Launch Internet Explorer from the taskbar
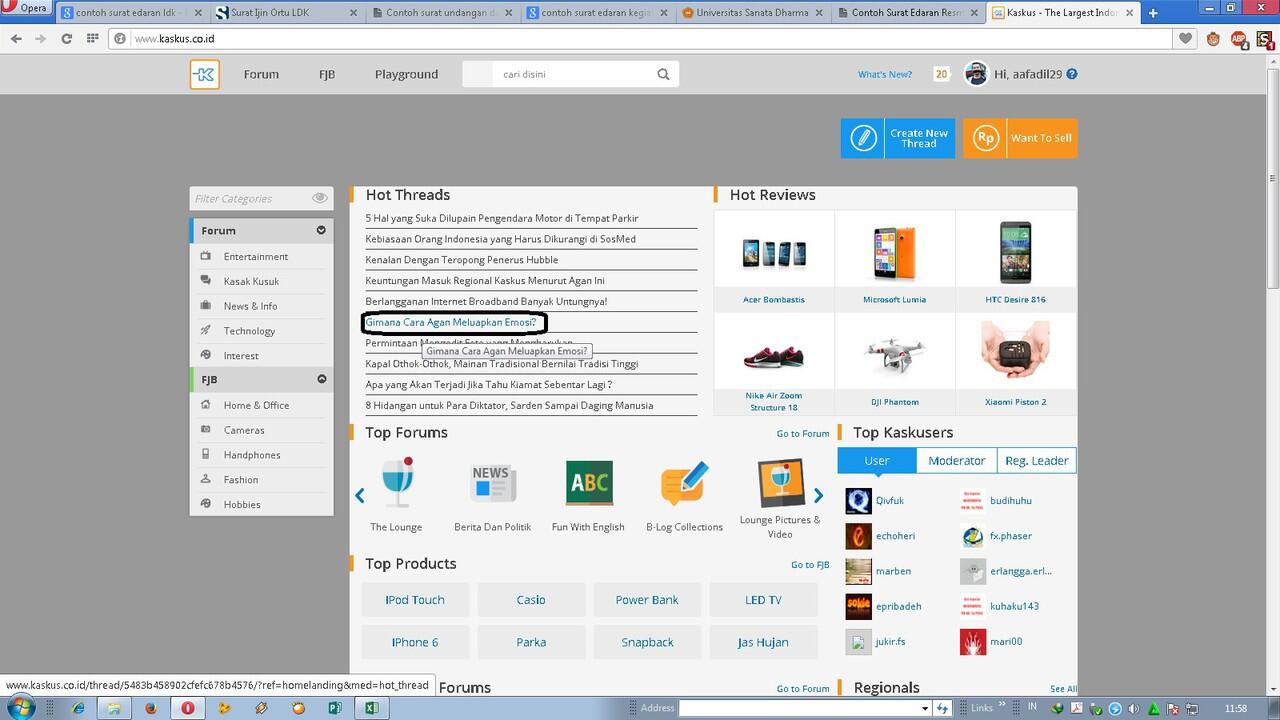Image resolution: width=1280 pixels, height=720 pixels. click(x=78, y=708)
